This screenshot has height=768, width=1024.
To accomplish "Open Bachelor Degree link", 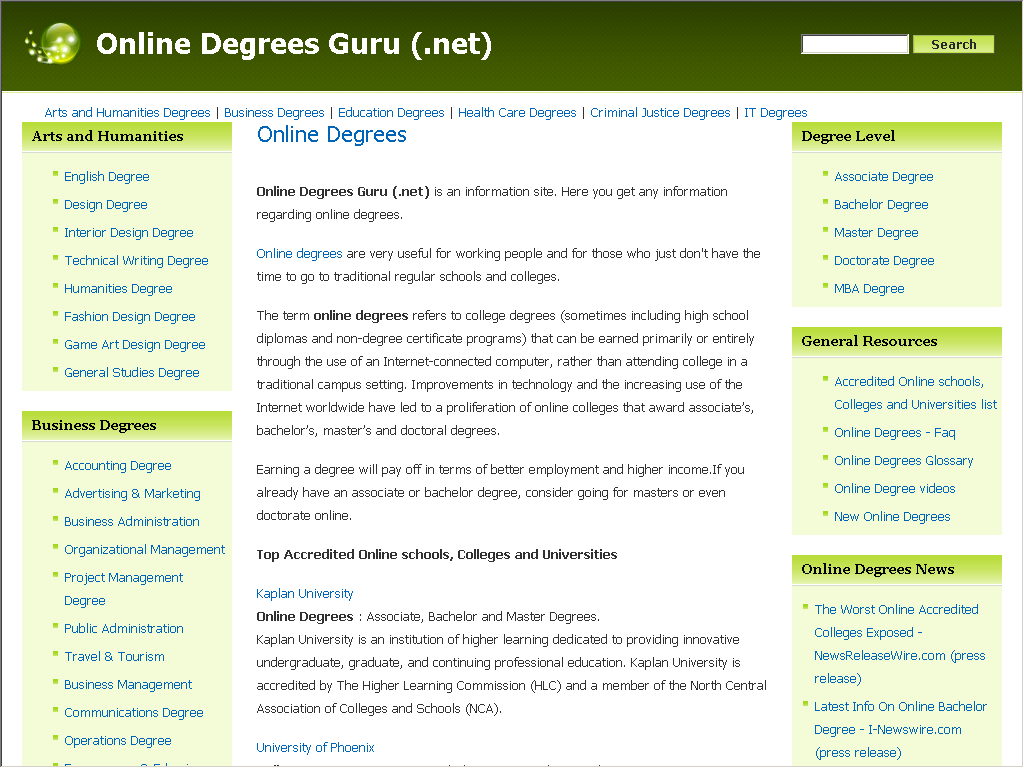I will pos(881,204).
